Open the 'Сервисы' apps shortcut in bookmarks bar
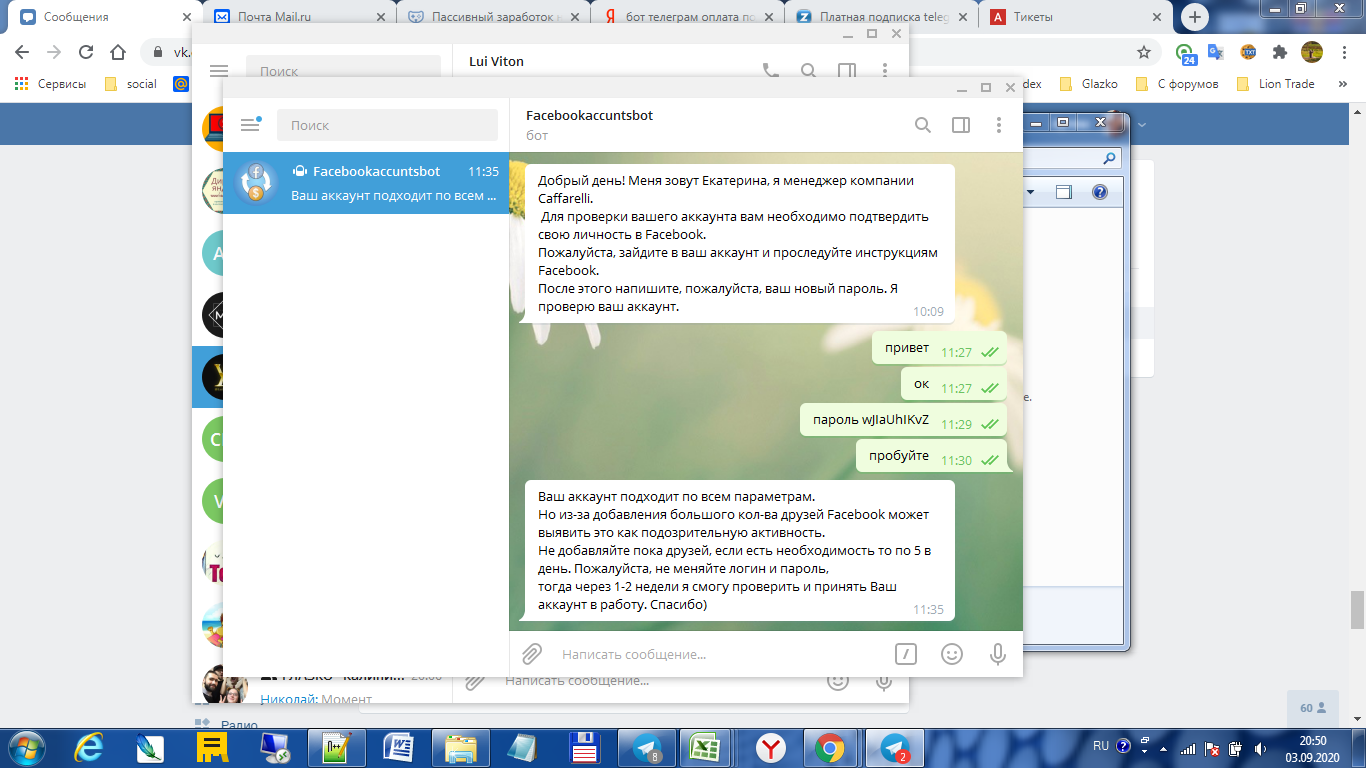Viewport: 1366px width, 768px height. click(50, 84)
